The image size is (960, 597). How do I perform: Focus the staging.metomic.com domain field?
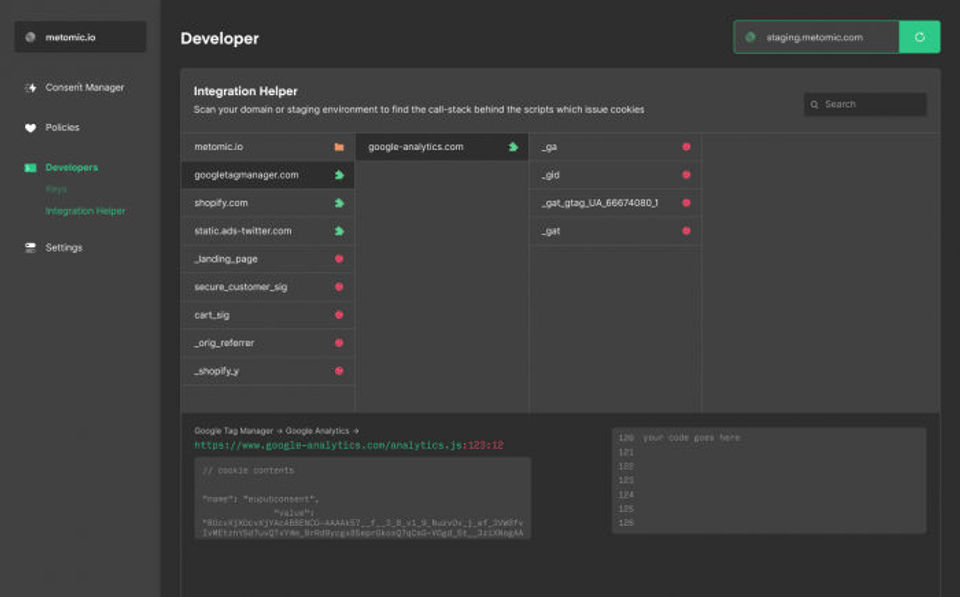coord(816,37)
